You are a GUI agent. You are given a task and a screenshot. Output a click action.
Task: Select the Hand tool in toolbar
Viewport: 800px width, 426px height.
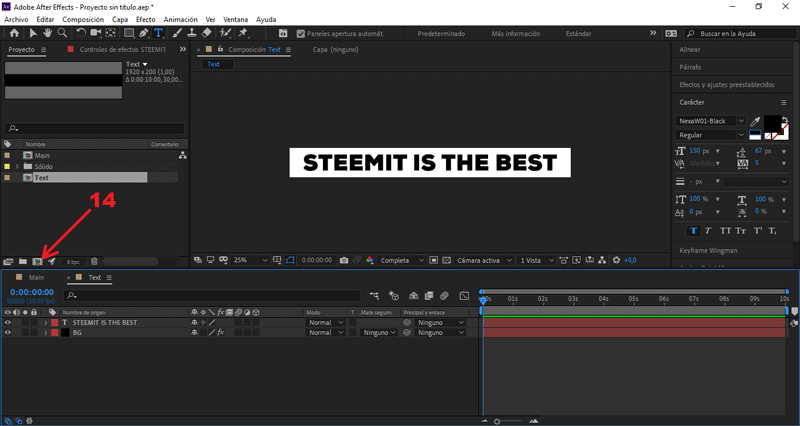click(x=46, y=33)
